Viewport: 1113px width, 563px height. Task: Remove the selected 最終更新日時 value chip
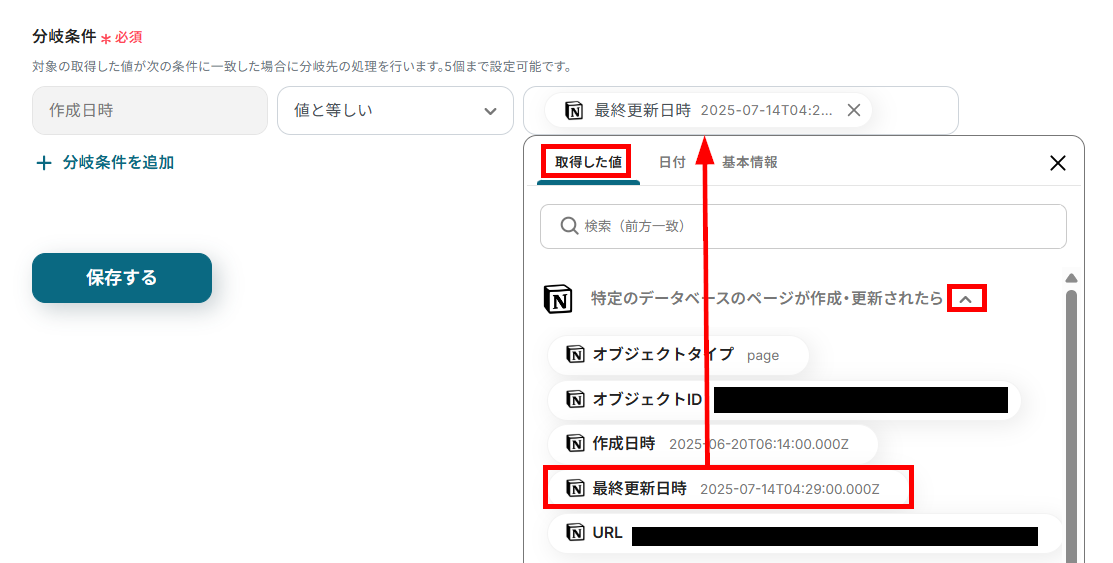pyautogui.click(x=854, y=110)
